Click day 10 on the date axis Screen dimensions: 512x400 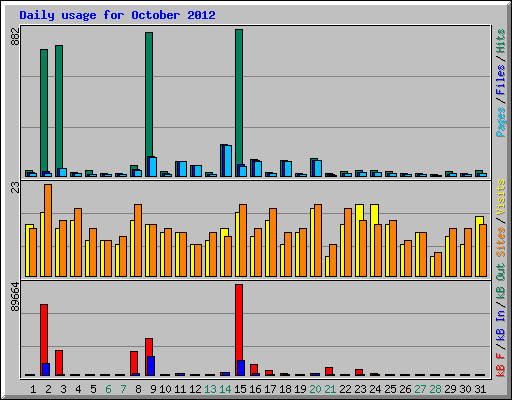click(165, 389)
